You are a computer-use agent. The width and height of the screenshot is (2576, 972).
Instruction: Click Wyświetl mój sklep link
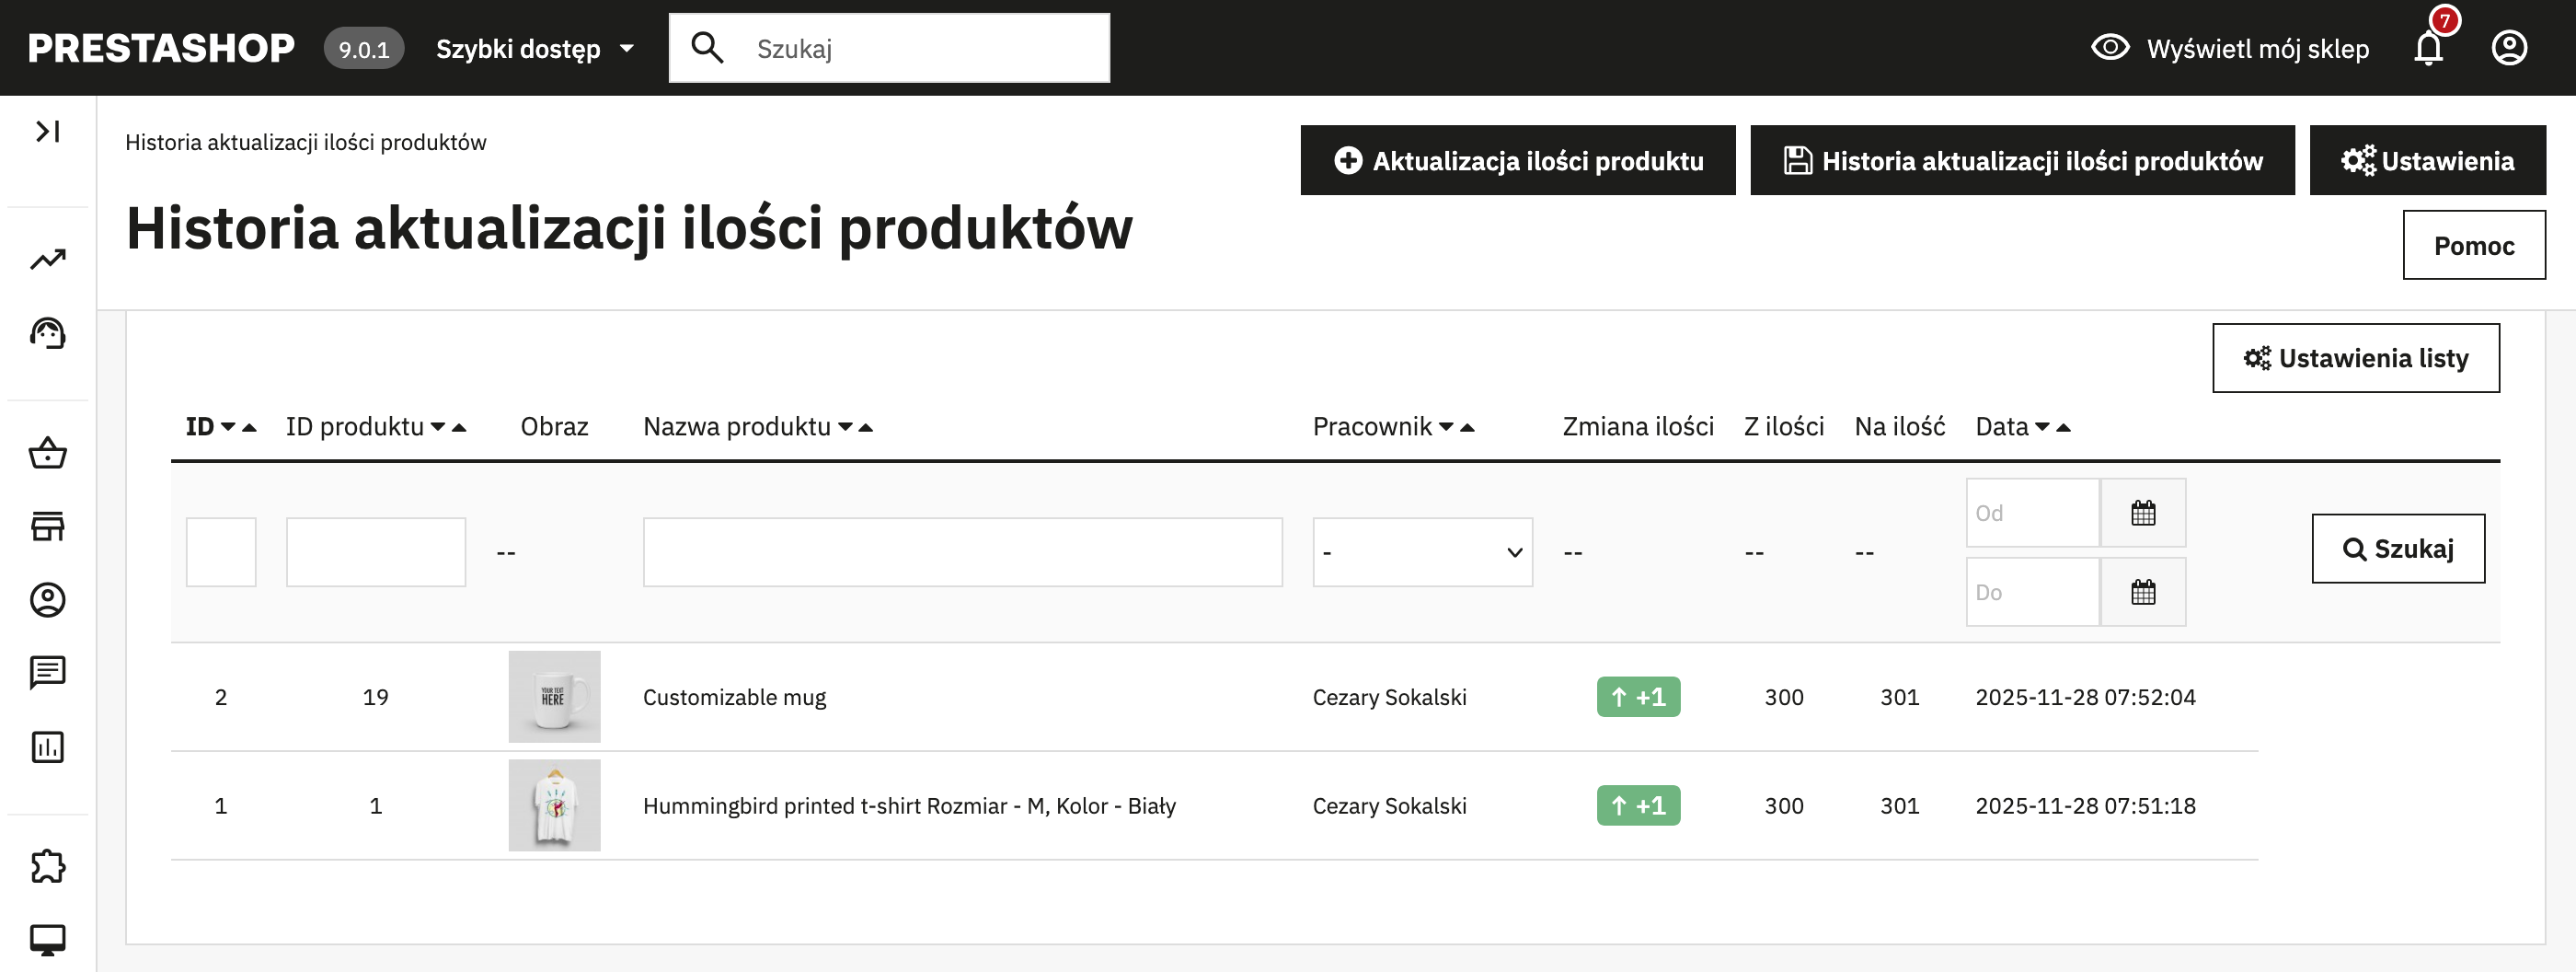[2230, 48]
